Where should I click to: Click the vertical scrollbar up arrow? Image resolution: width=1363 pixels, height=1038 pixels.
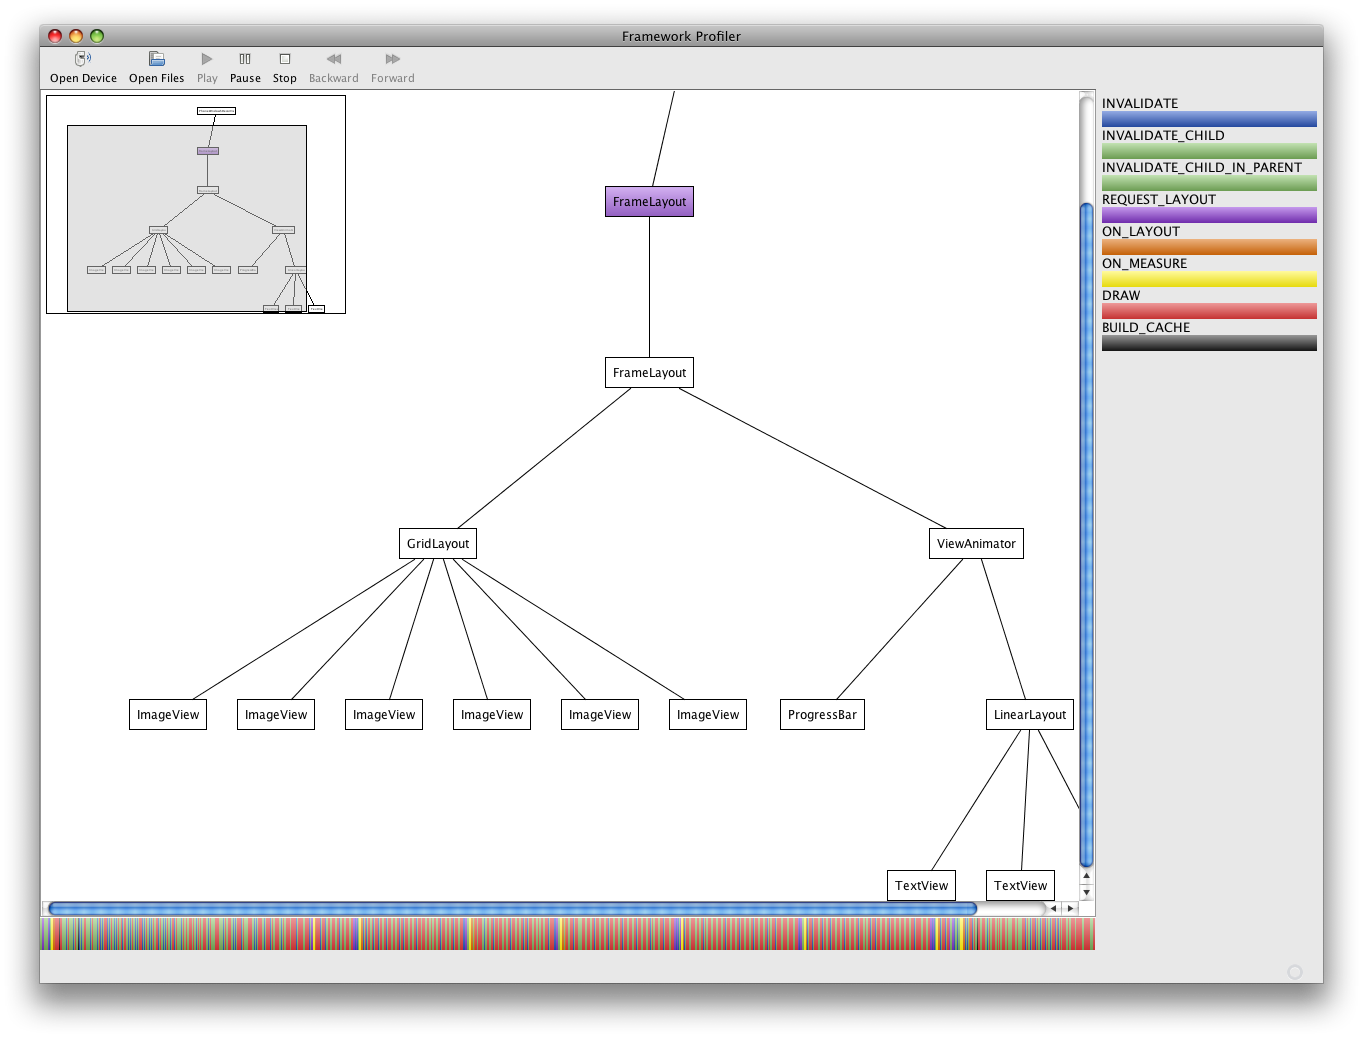pos(1087,876)
